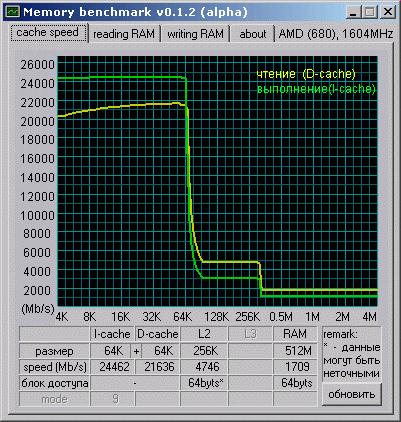The height and width of the screenshot is (422, 401).
Task: Click the обновить refresh button
Action: coord(351,394)
